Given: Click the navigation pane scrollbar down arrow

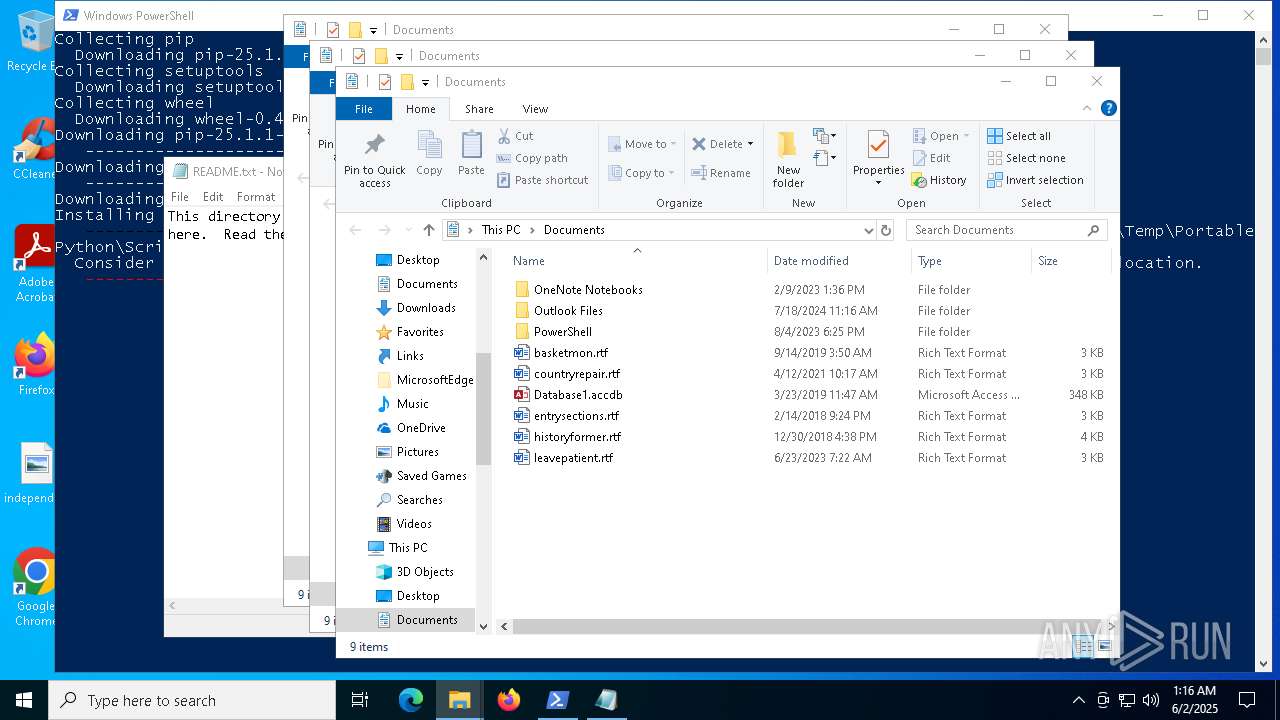Looking at the screenshot, I should pos(484,627).
